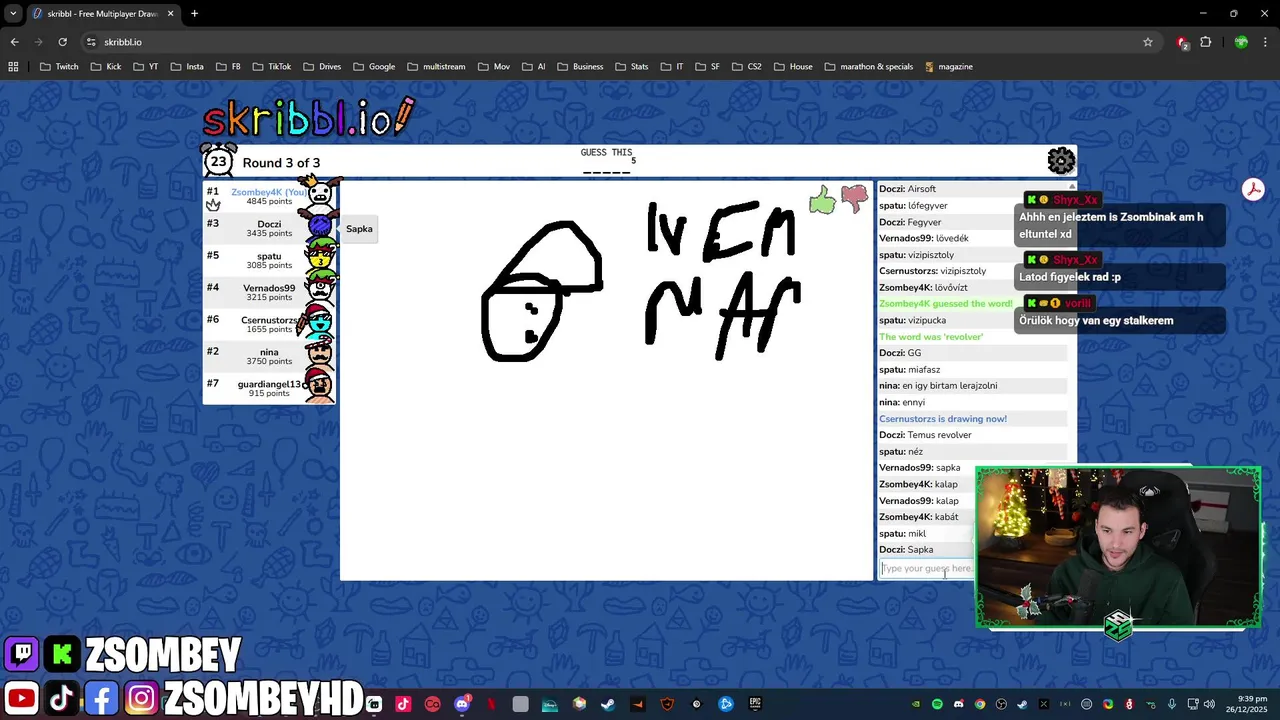Image resolution: width=1280 pixels, height=720 pixels.
Task: Select player Zsombey4K in the player list
Action: click(269, 196)
